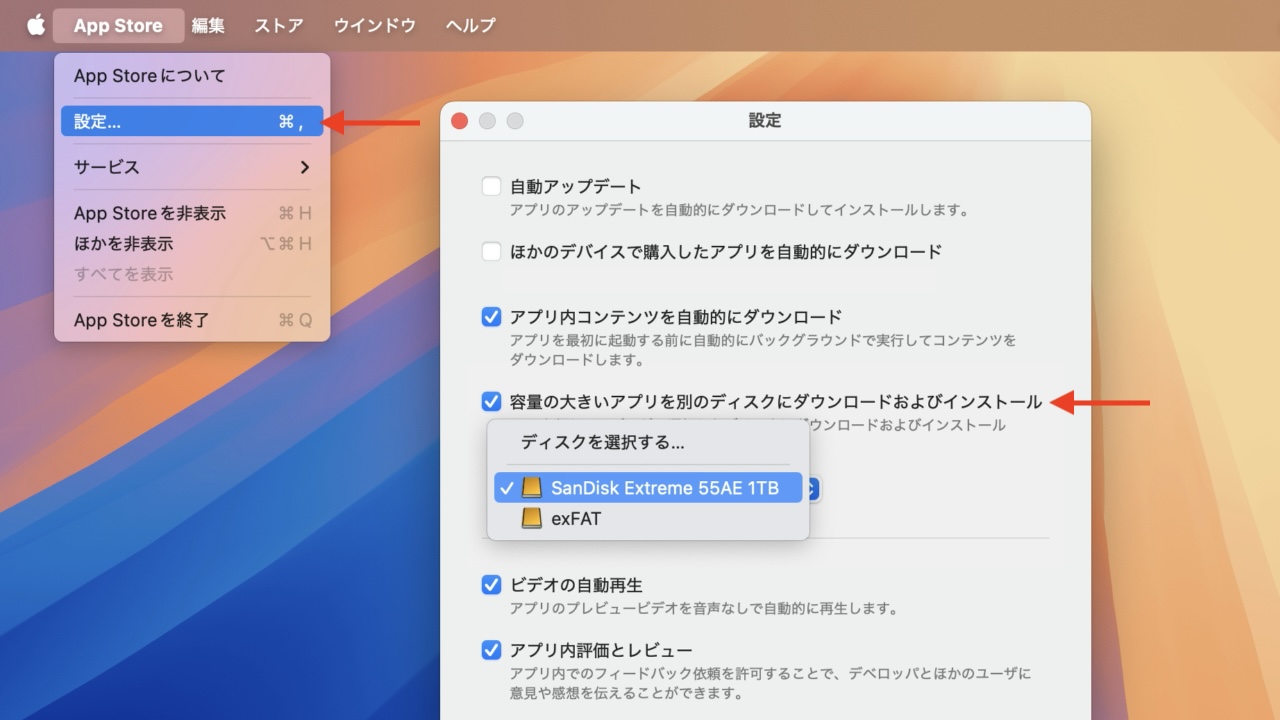Uncheck 容量の大きいアプリを別のディスク checkbox
1280x720 pixels.
tap(491, 402)
